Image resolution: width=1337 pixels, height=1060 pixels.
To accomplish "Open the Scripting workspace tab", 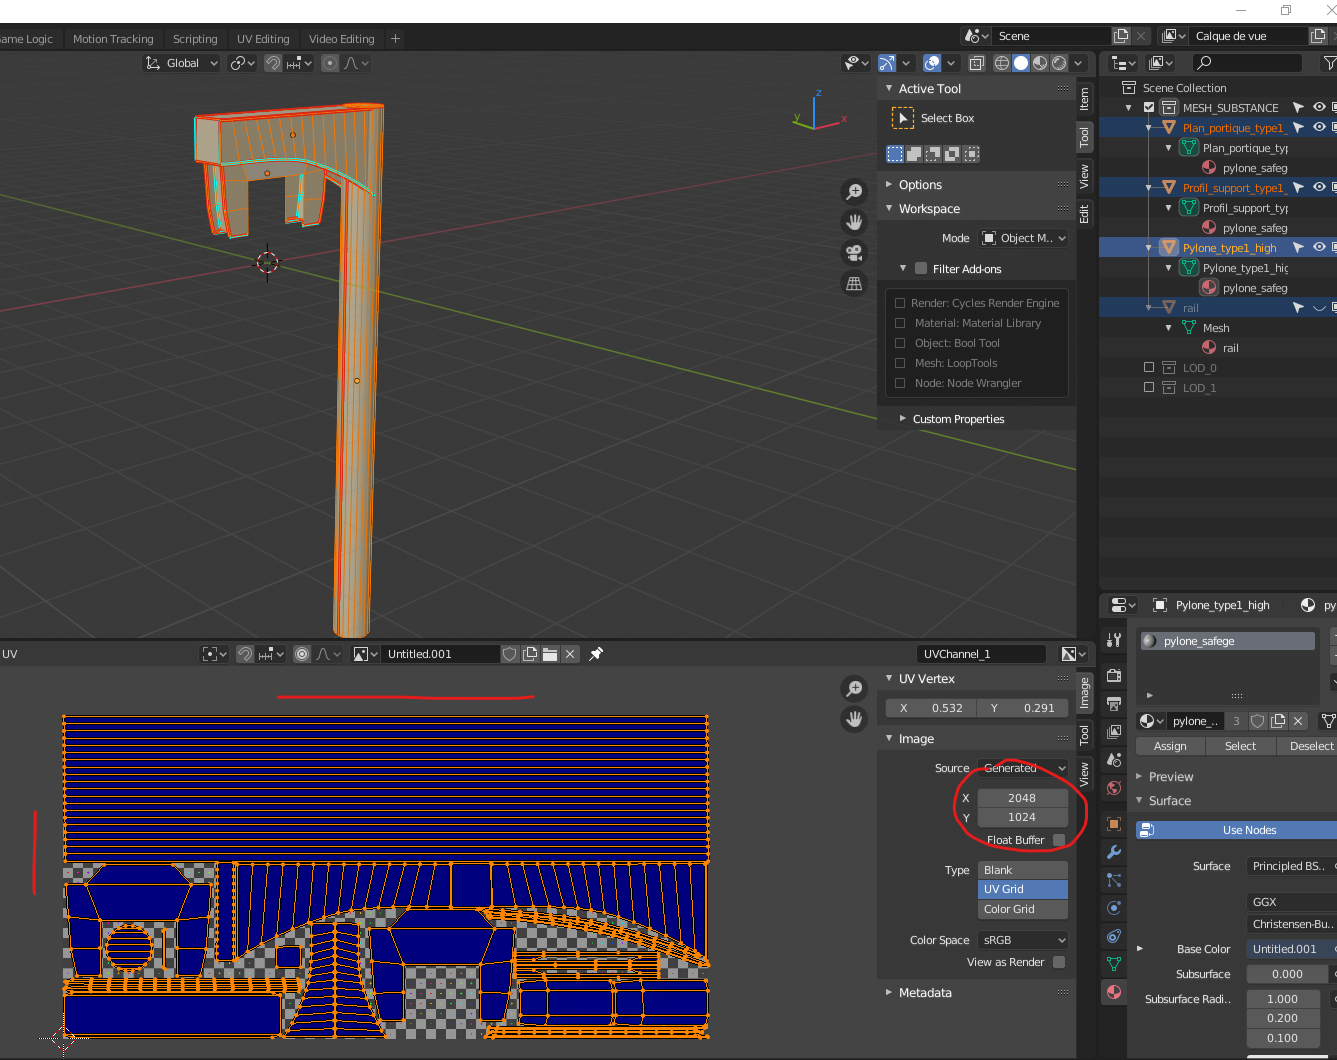I will pos(195,39).
